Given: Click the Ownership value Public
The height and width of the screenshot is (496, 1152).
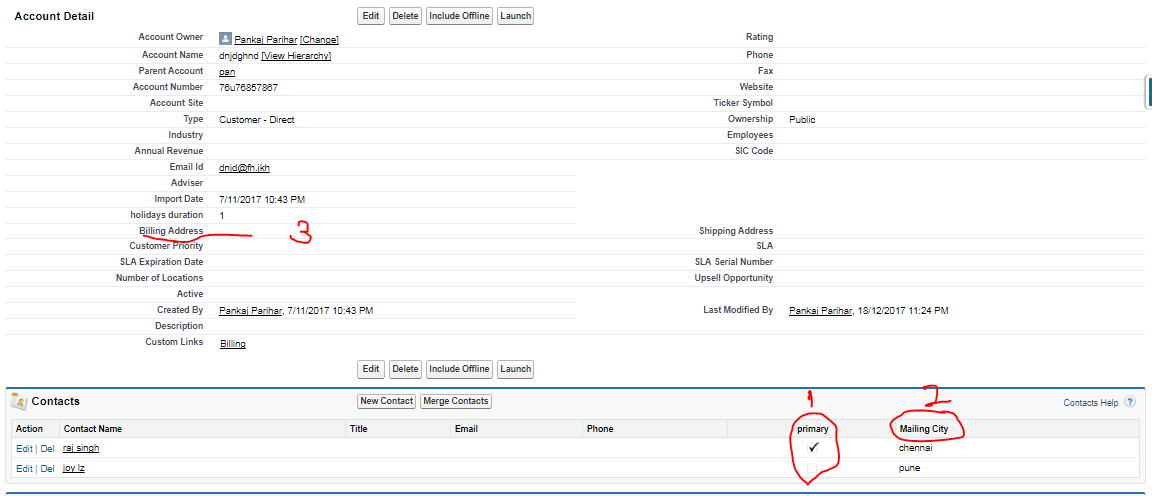Looking at the screenshot, I should tap(802, 120).
